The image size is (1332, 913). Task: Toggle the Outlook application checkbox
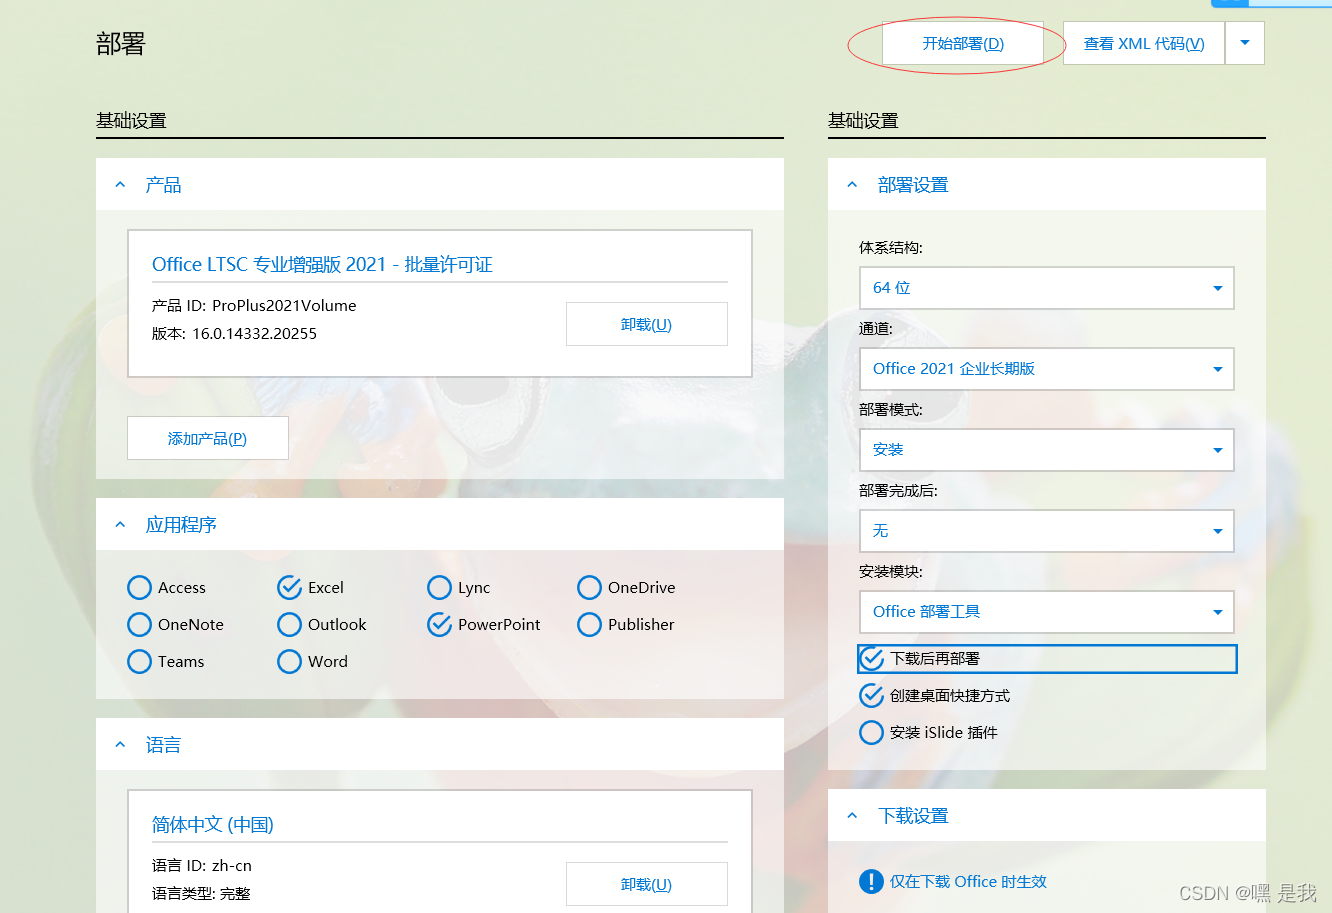pos(290,625)
